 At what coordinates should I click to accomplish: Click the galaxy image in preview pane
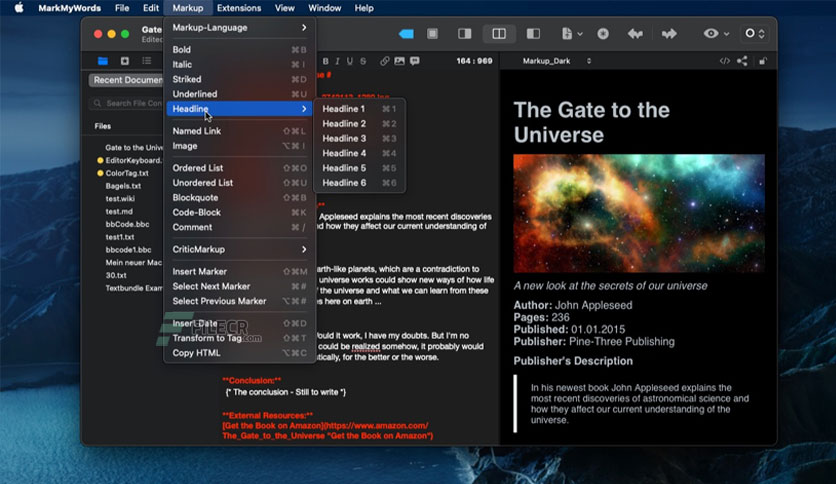pyautogui.click(x=639, y=213)
